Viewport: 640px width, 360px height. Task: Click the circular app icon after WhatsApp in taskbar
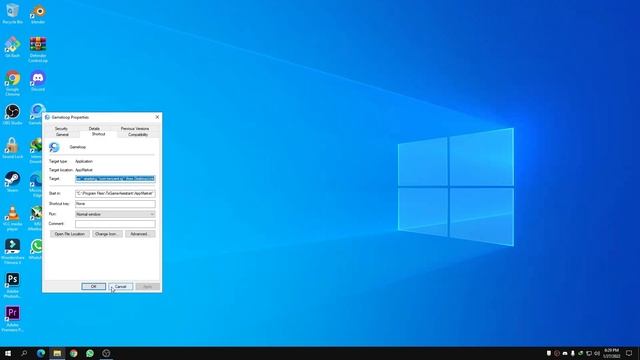(106, 353)
